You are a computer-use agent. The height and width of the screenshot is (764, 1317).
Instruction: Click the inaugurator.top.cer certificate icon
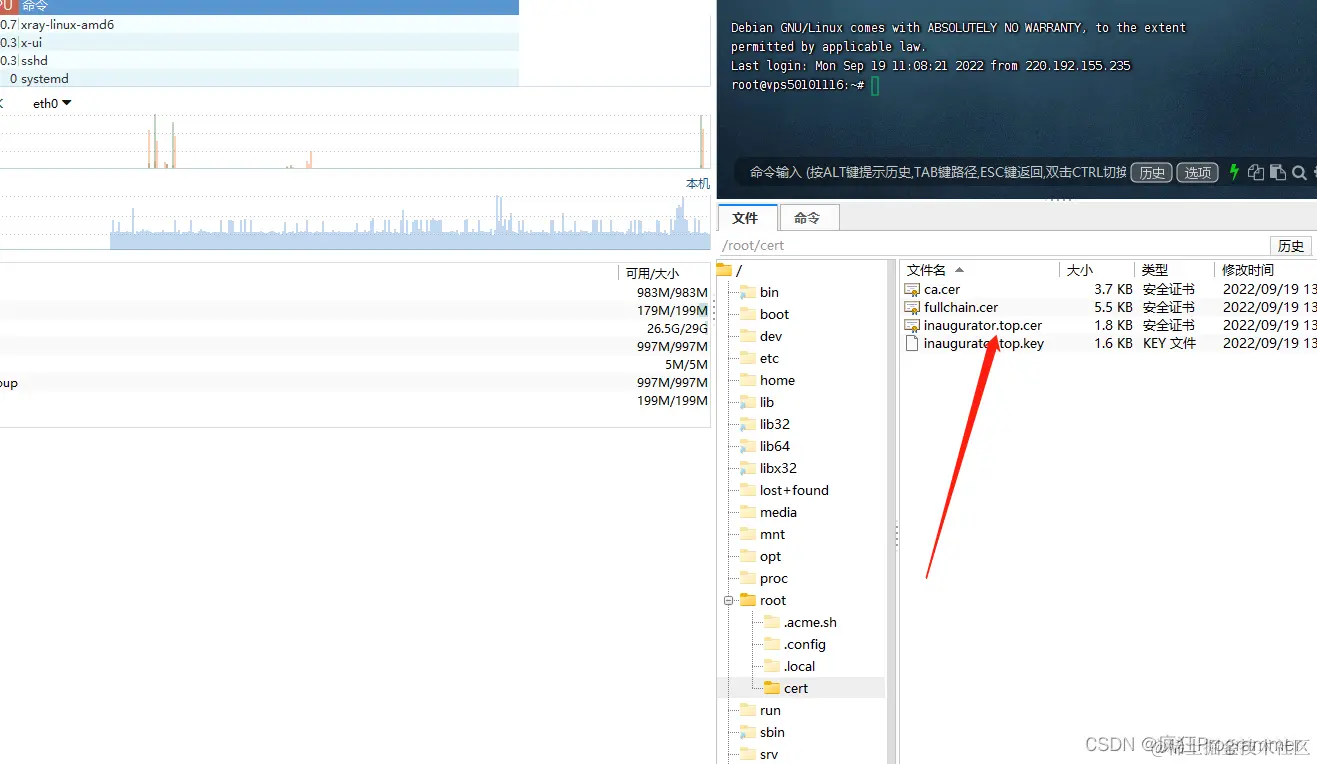(x=912, y=325)
